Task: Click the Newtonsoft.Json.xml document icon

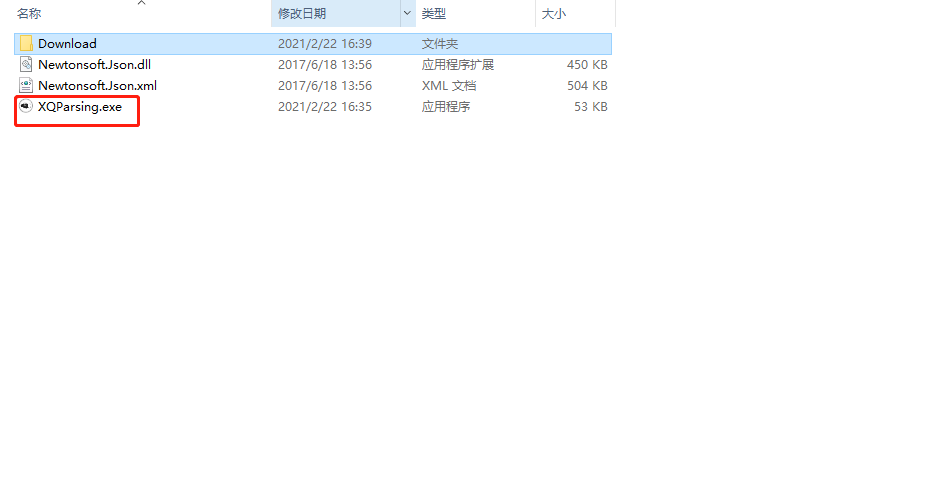Action: pyautogui.click(x=26, y=85)
